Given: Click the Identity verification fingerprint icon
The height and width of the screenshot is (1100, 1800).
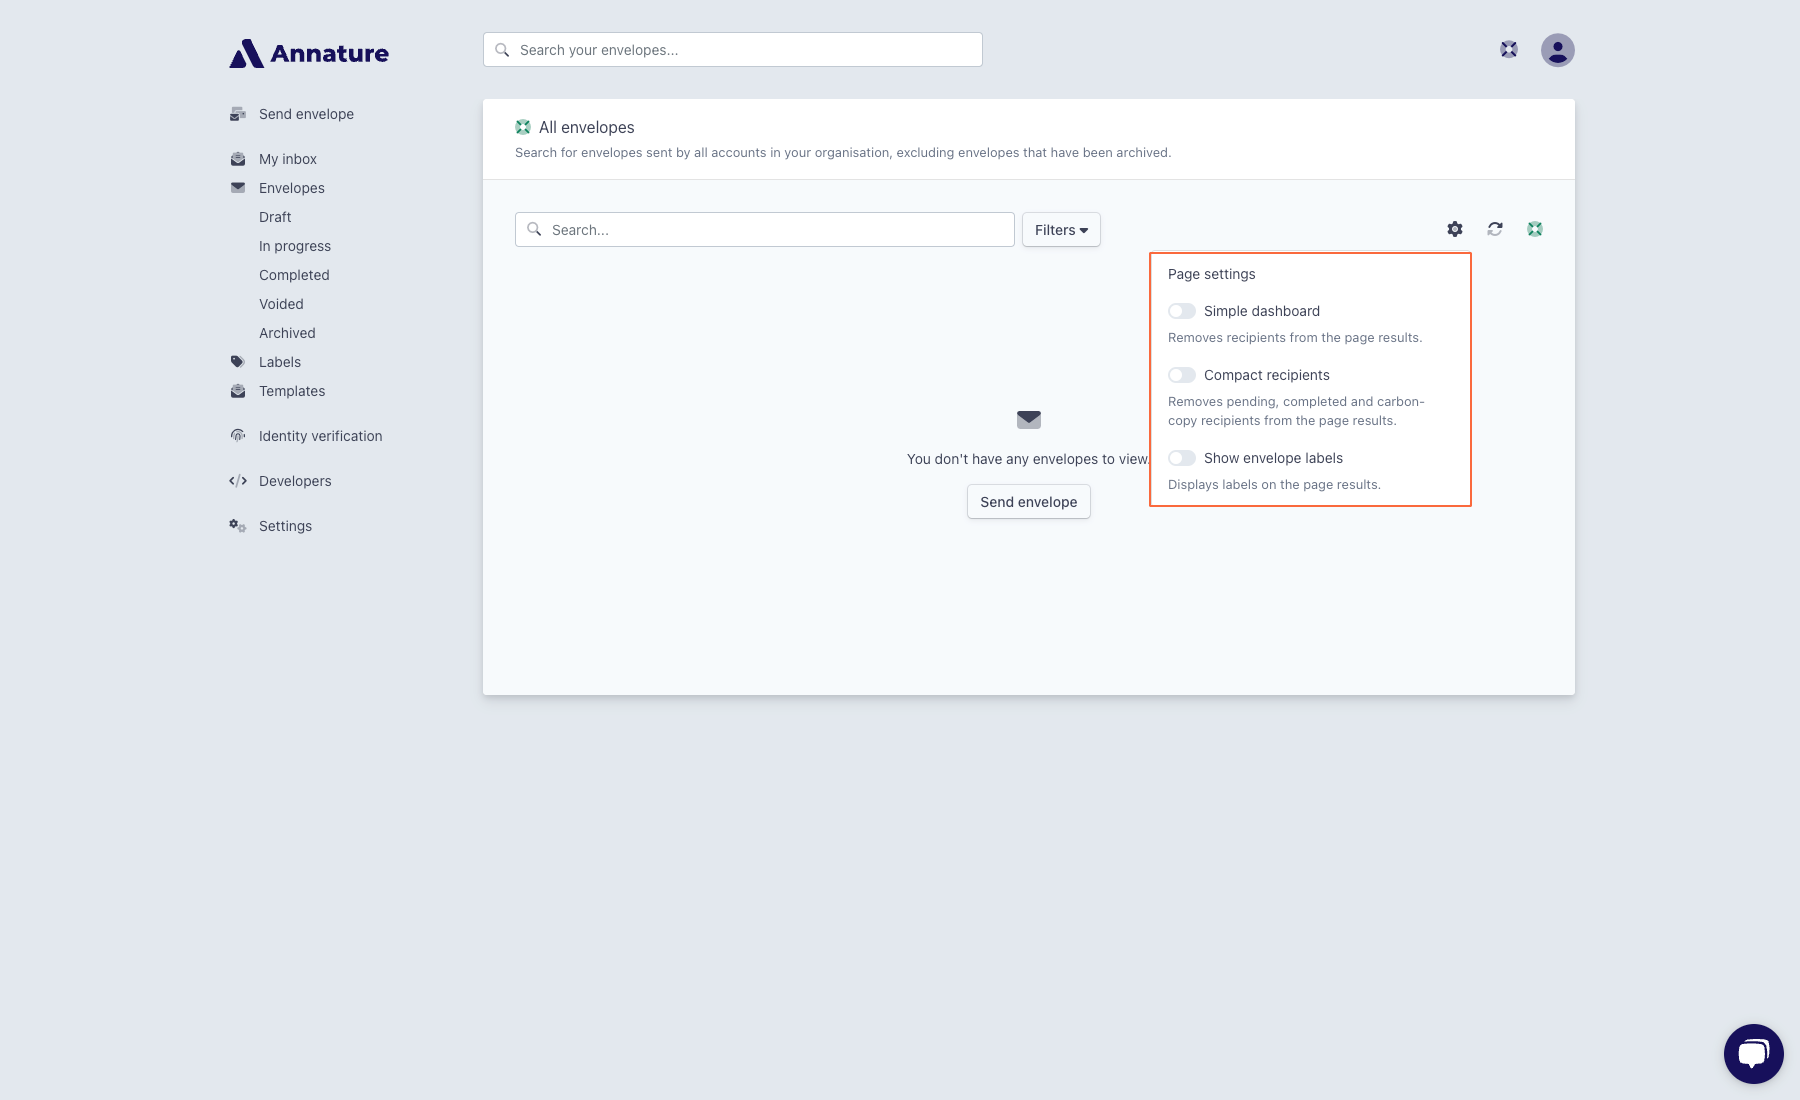Looking at the screenshot, I should (x=238, y=436).
